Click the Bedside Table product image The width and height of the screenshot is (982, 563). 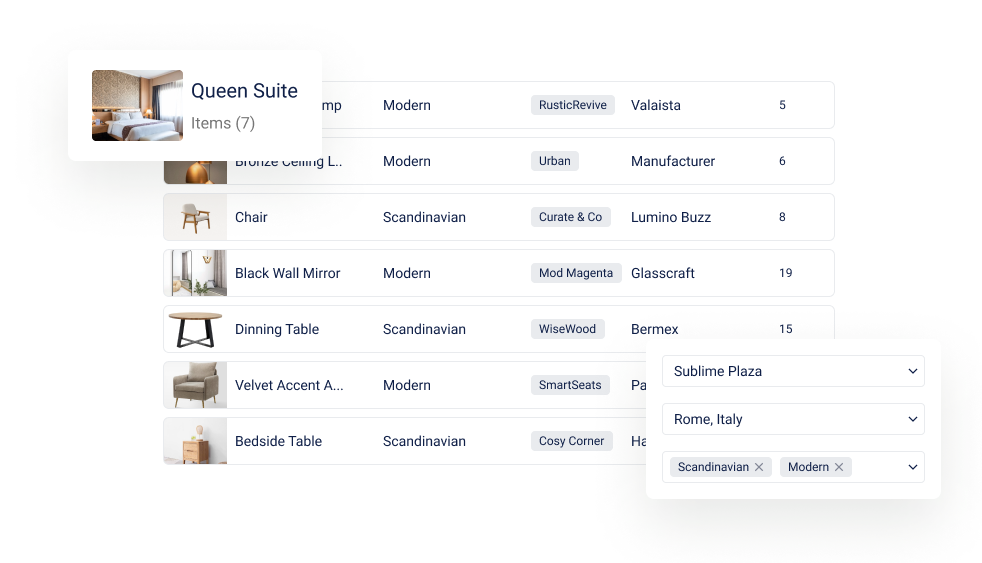pos(195,441)
